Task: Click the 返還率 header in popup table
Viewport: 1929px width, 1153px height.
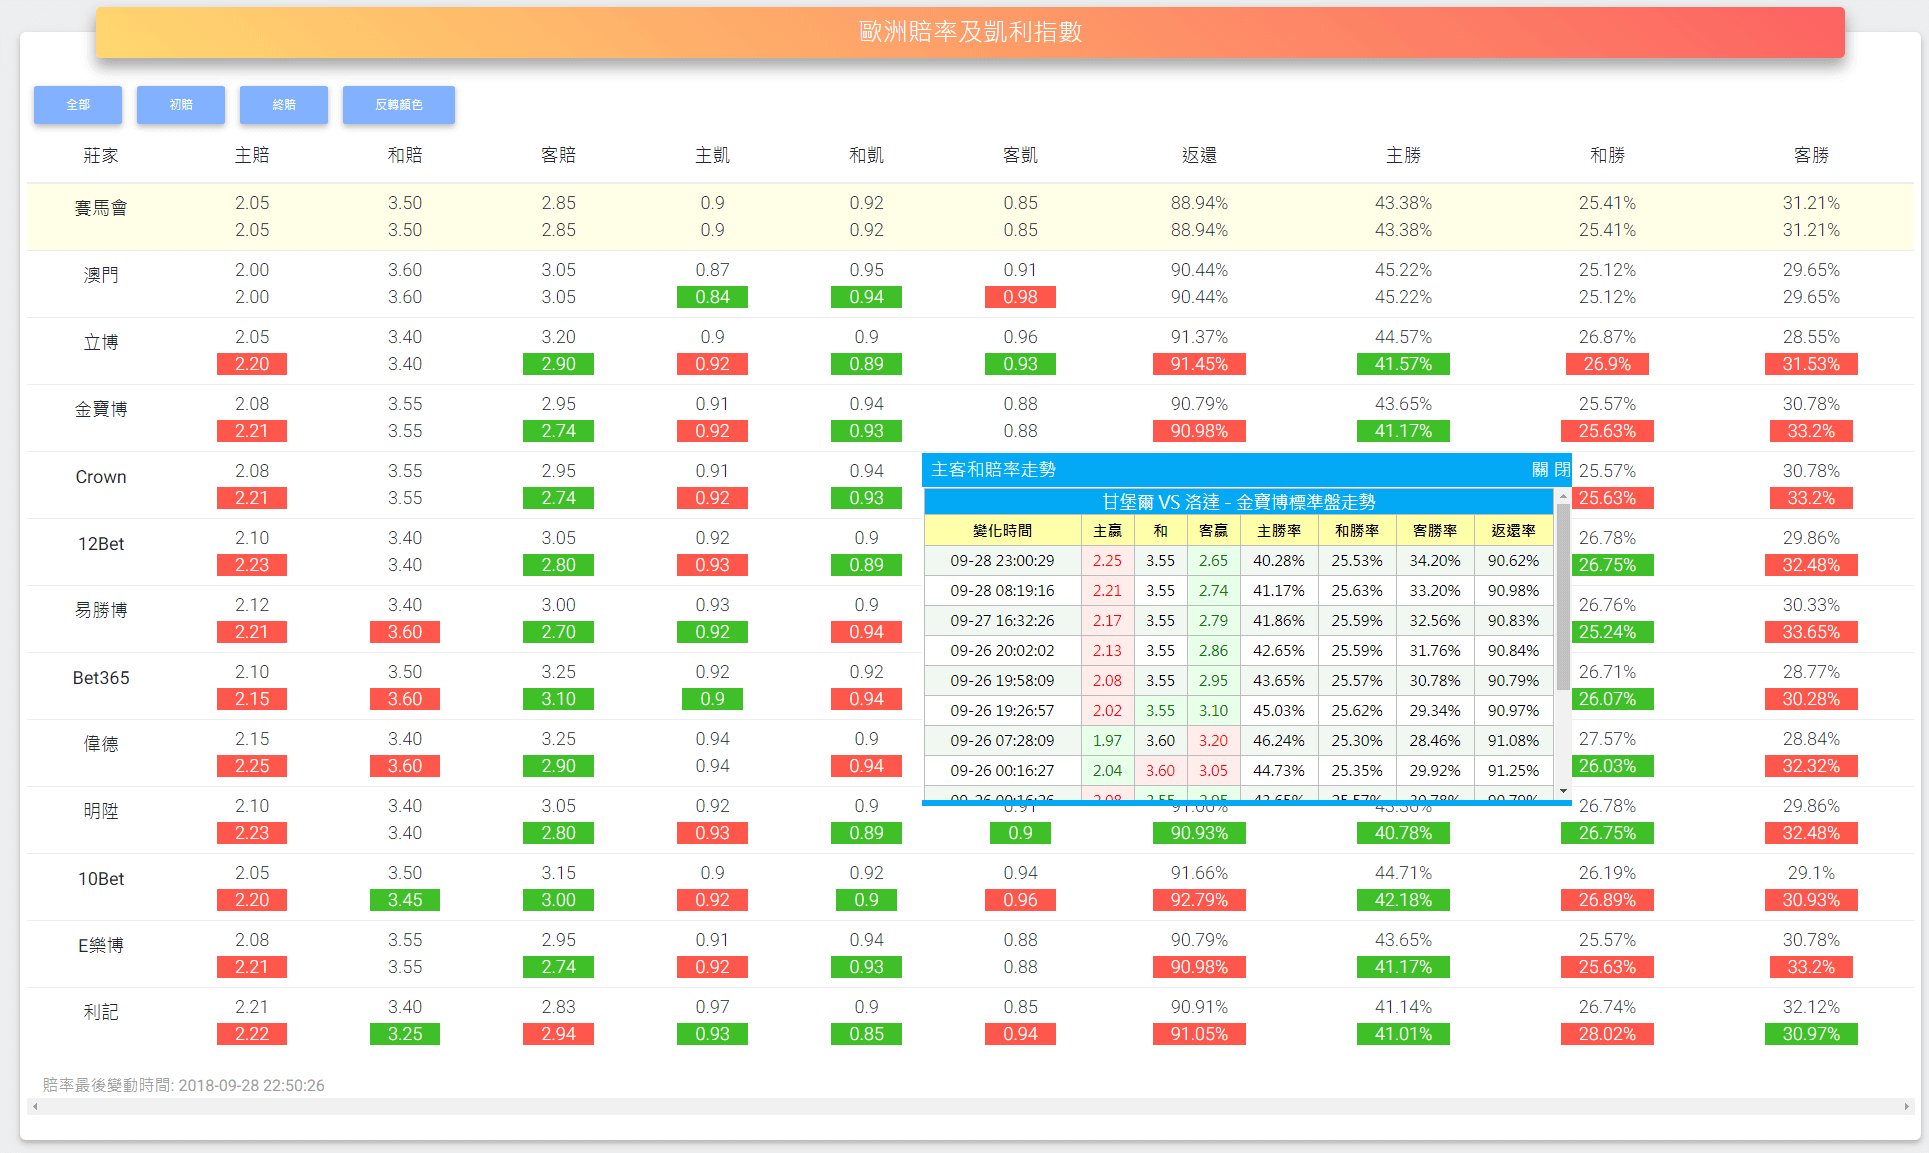Action: pyautogui.click(x=1512, y=531)
